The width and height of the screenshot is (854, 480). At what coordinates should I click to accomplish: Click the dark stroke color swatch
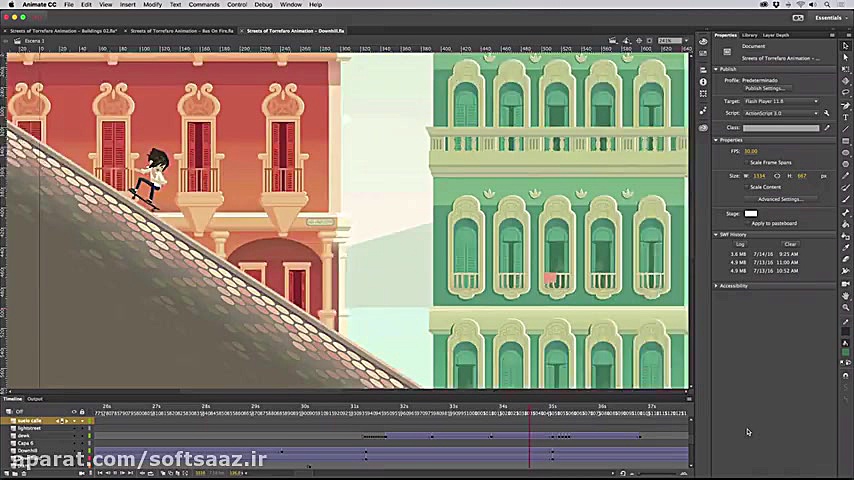[x=845, y=332]
